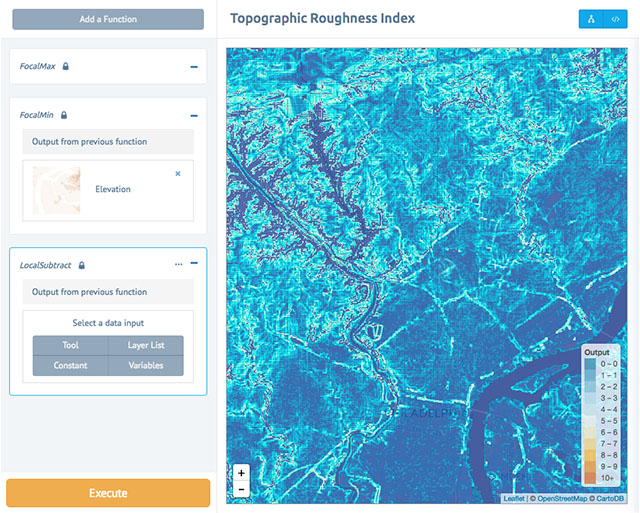This screenshot has width=640, height=513.
Task: Choose Variables as data input
Action: point(146,366)
